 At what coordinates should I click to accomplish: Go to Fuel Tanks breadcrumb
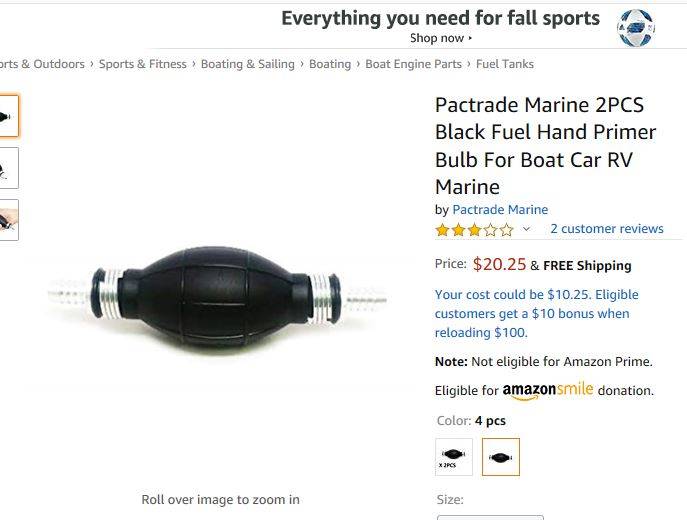[x=505, y=64]
